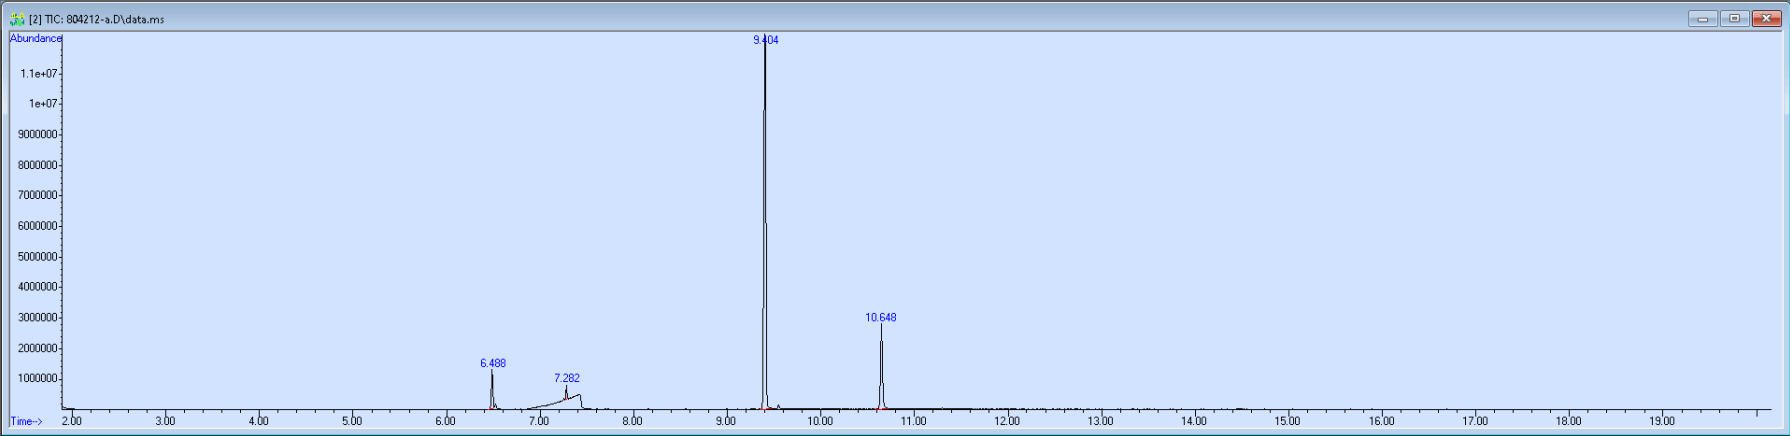
Task: Select the peak labeled 6.488
Action: coord(493,364)
